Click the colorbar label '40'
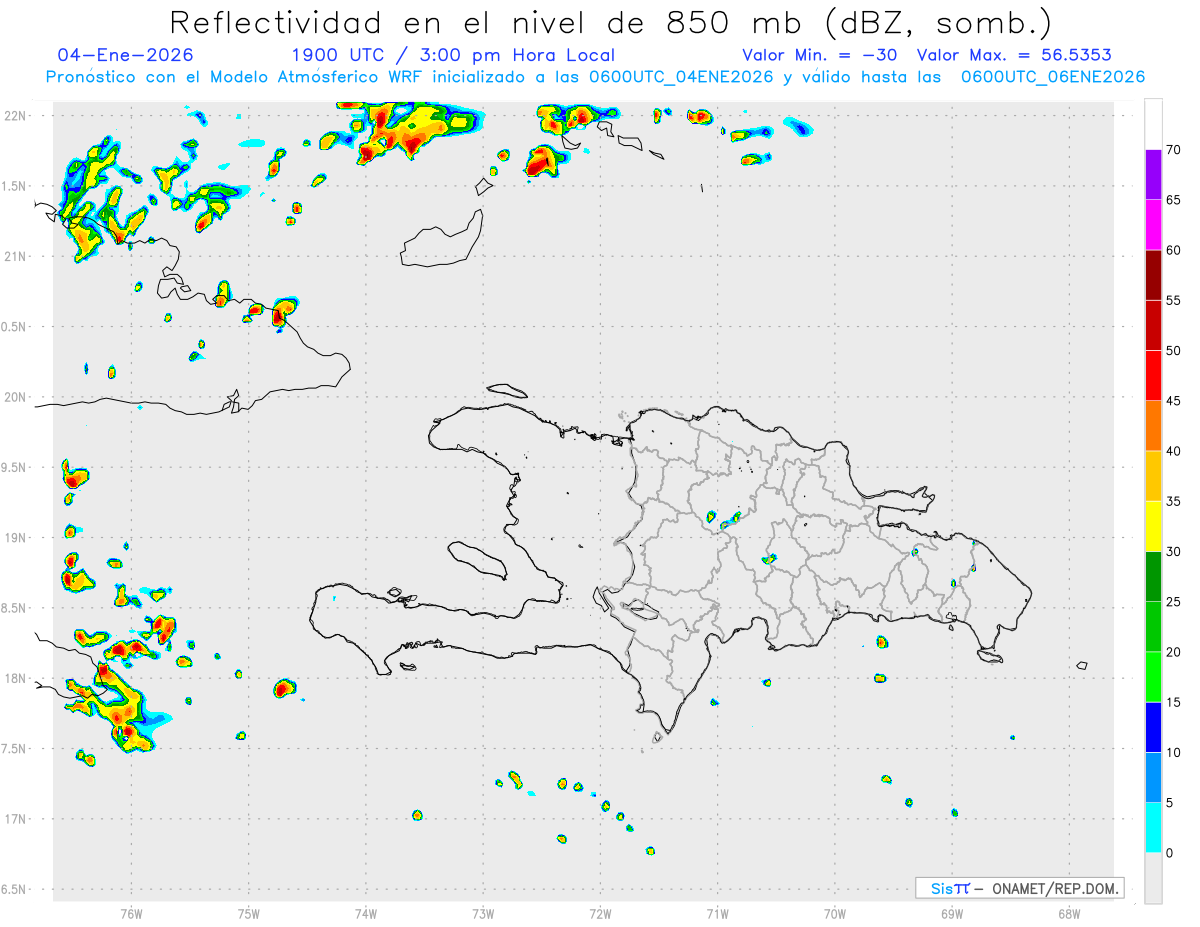The image size is (1200, 927). 1174,451
